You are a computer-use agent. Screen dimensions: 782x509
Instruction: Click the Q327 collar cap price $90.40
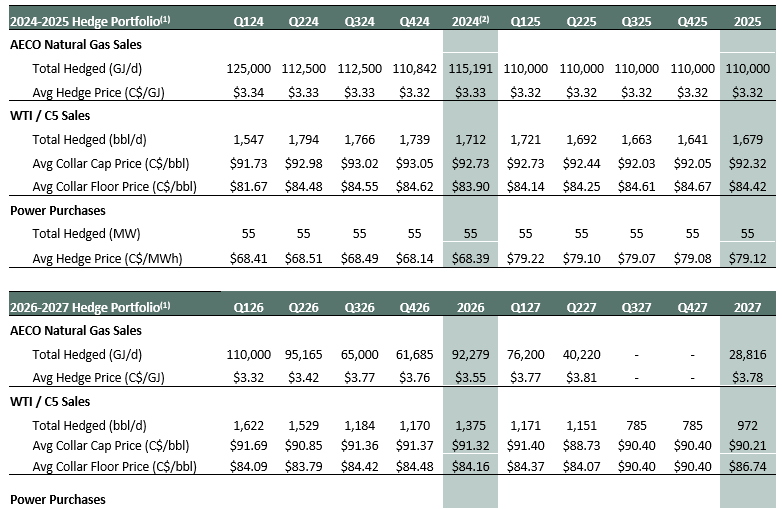pyautogui.click(x=636, y=446)
